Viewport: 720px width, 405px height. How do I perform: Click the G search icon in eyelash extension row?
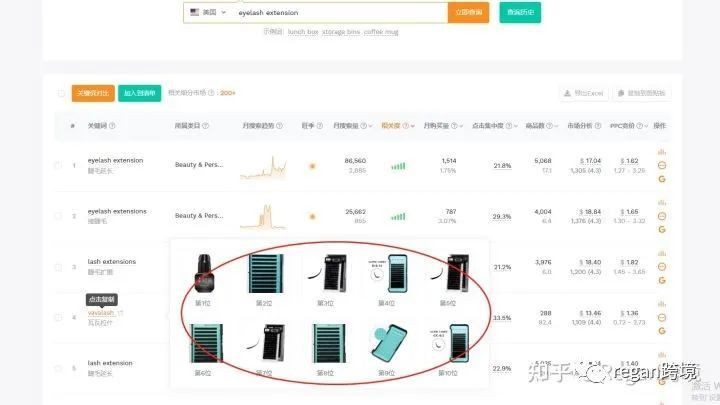click(662, 179)
